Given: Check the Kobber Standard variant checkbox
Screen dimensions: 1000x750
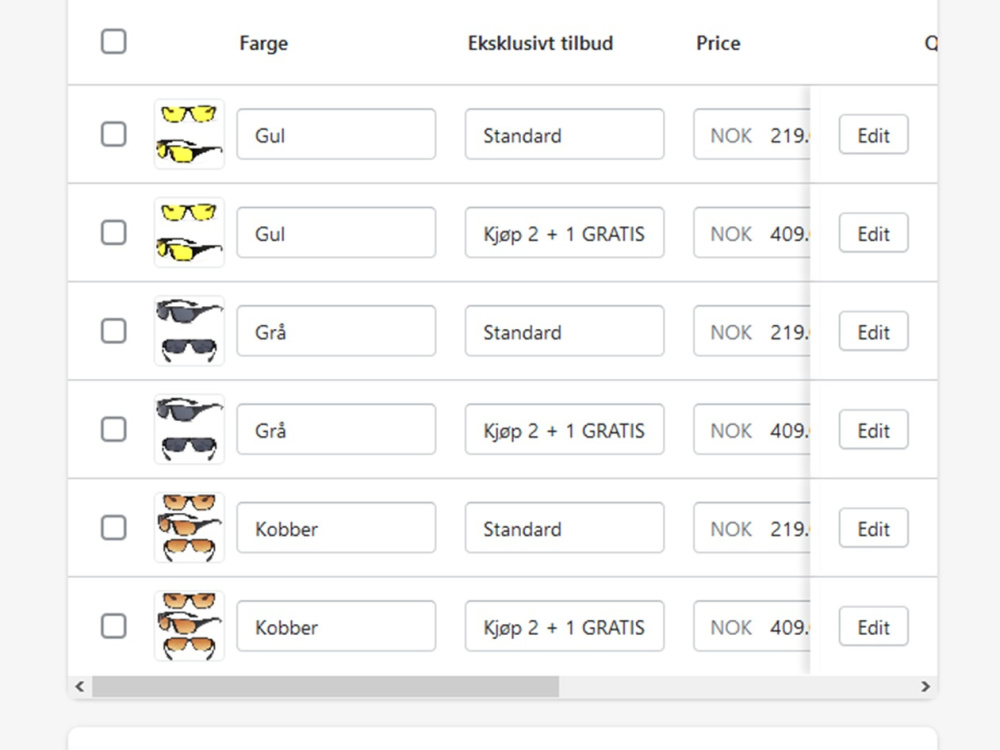Looking at the screenshot, I should click(x=114, y=527).
